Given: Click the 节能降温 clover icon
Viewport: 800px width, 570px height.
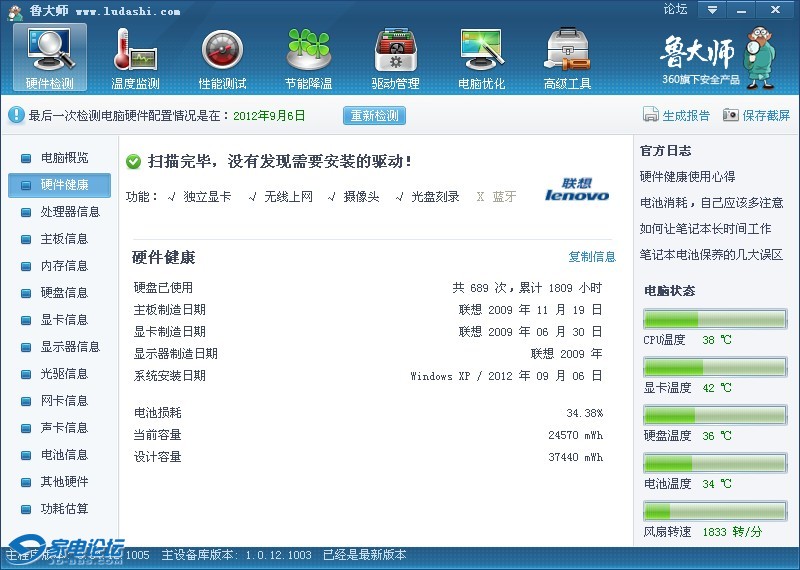Looking at the screenshot, I should [x=308, y=50].
